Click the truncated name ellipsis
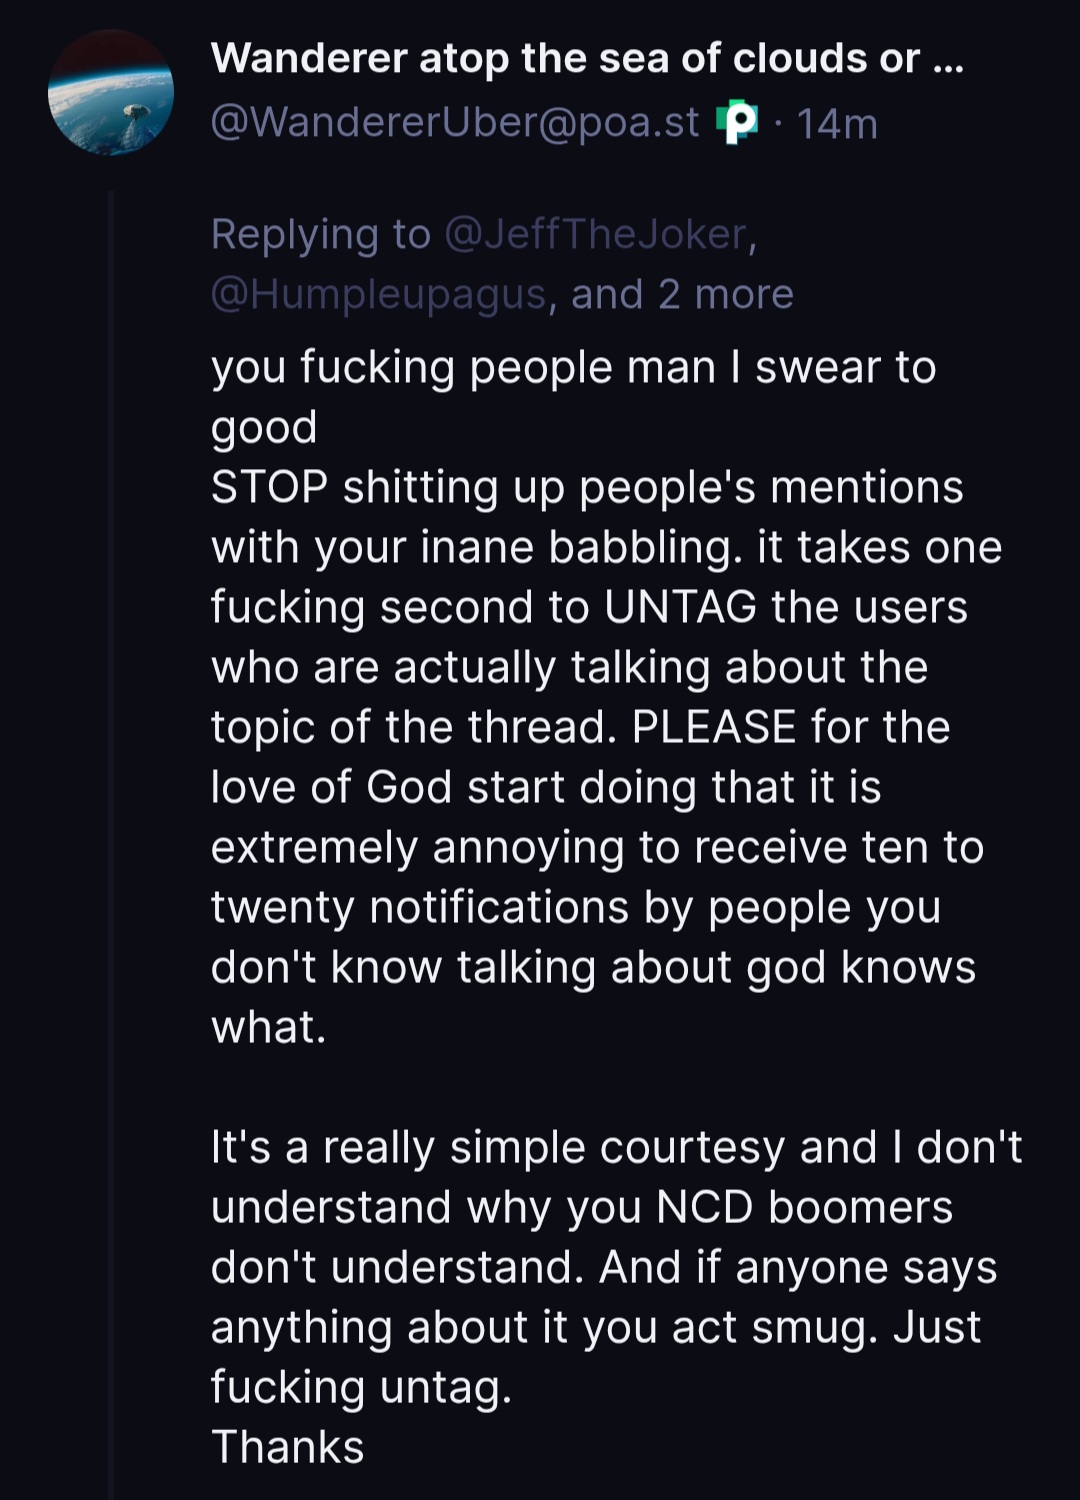 tap(946, 59)
